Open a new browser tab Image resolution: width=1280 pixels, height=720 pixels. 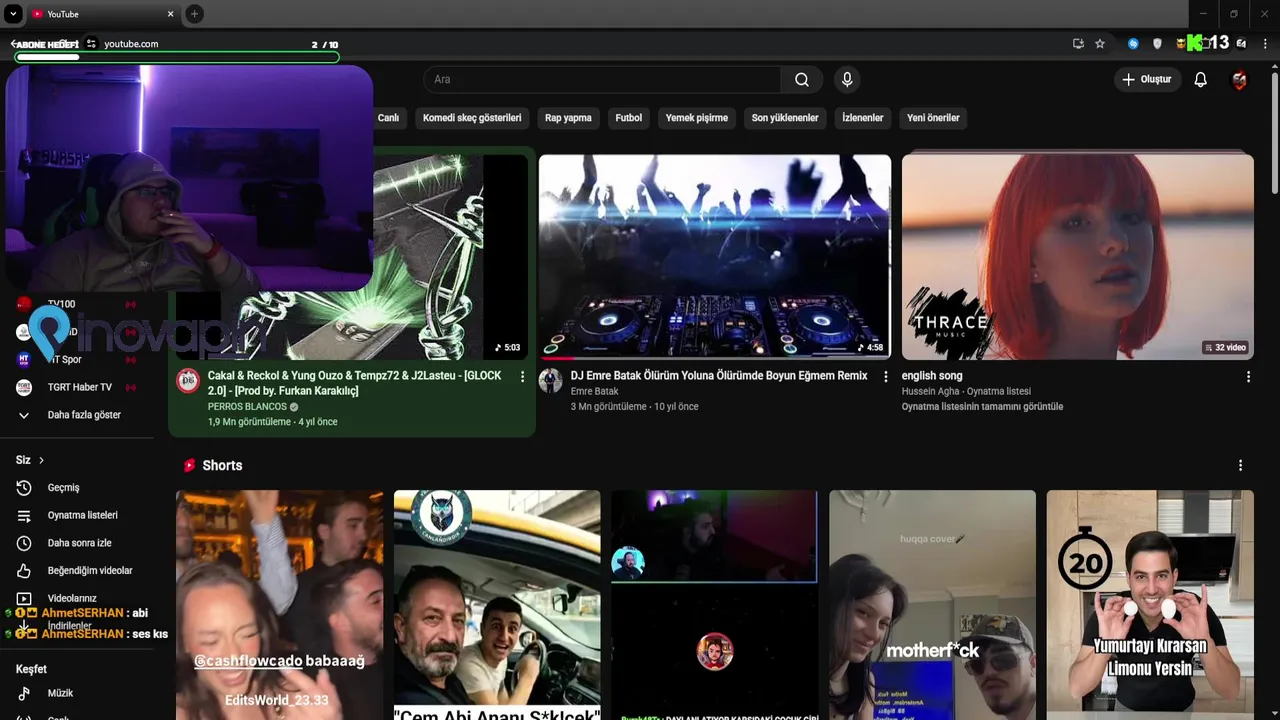tap(194, 14)
